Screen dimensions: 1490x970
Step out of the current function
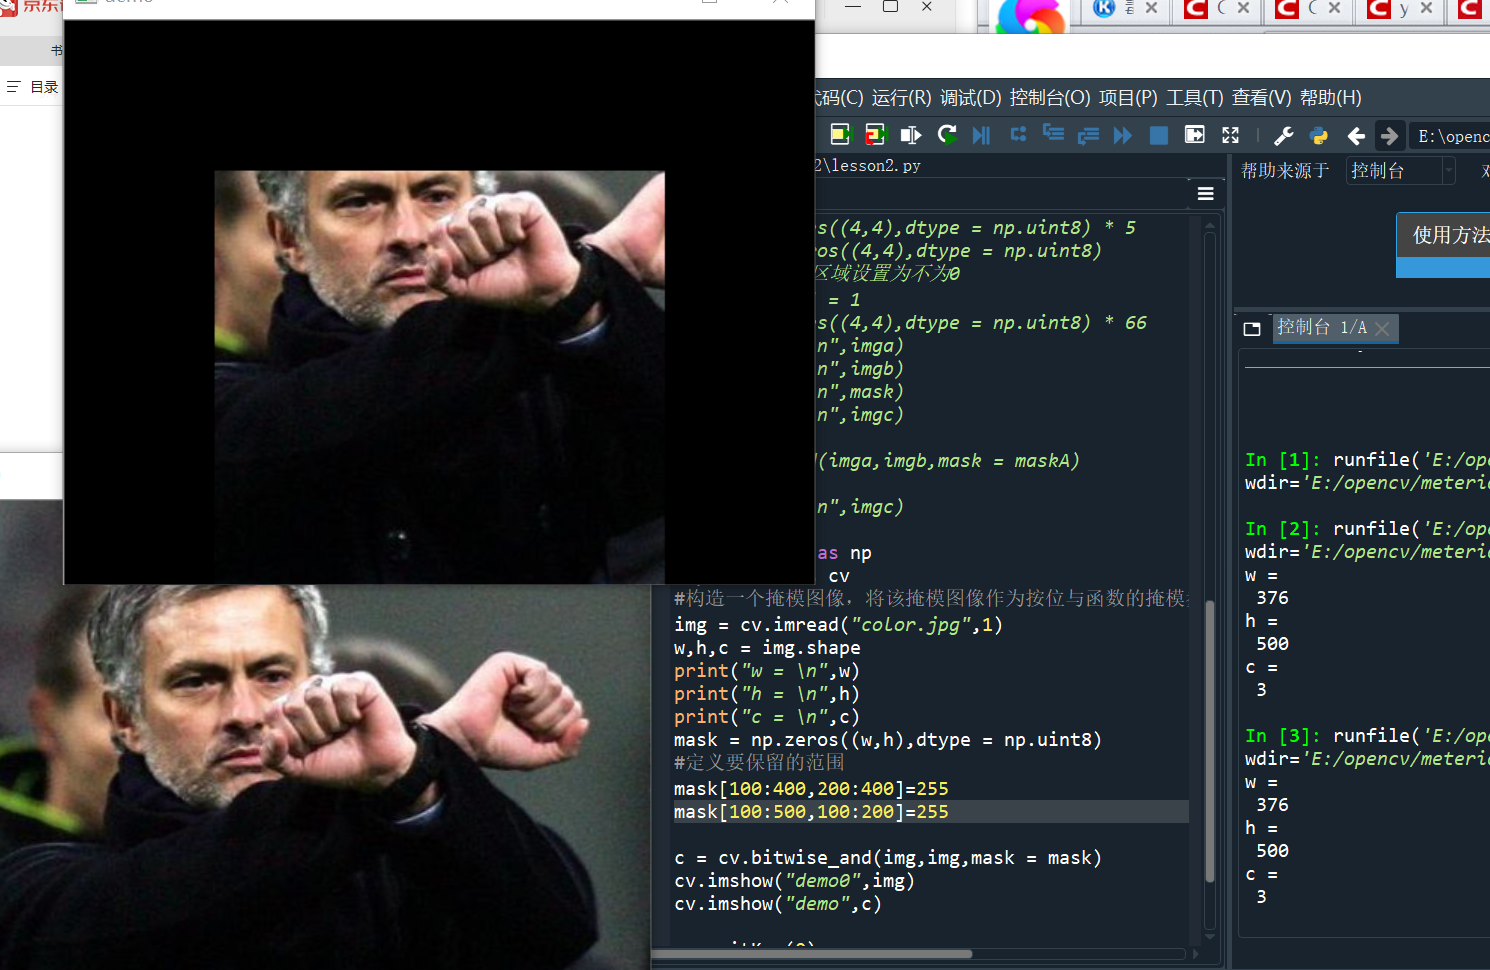[x=1088, y=135]
